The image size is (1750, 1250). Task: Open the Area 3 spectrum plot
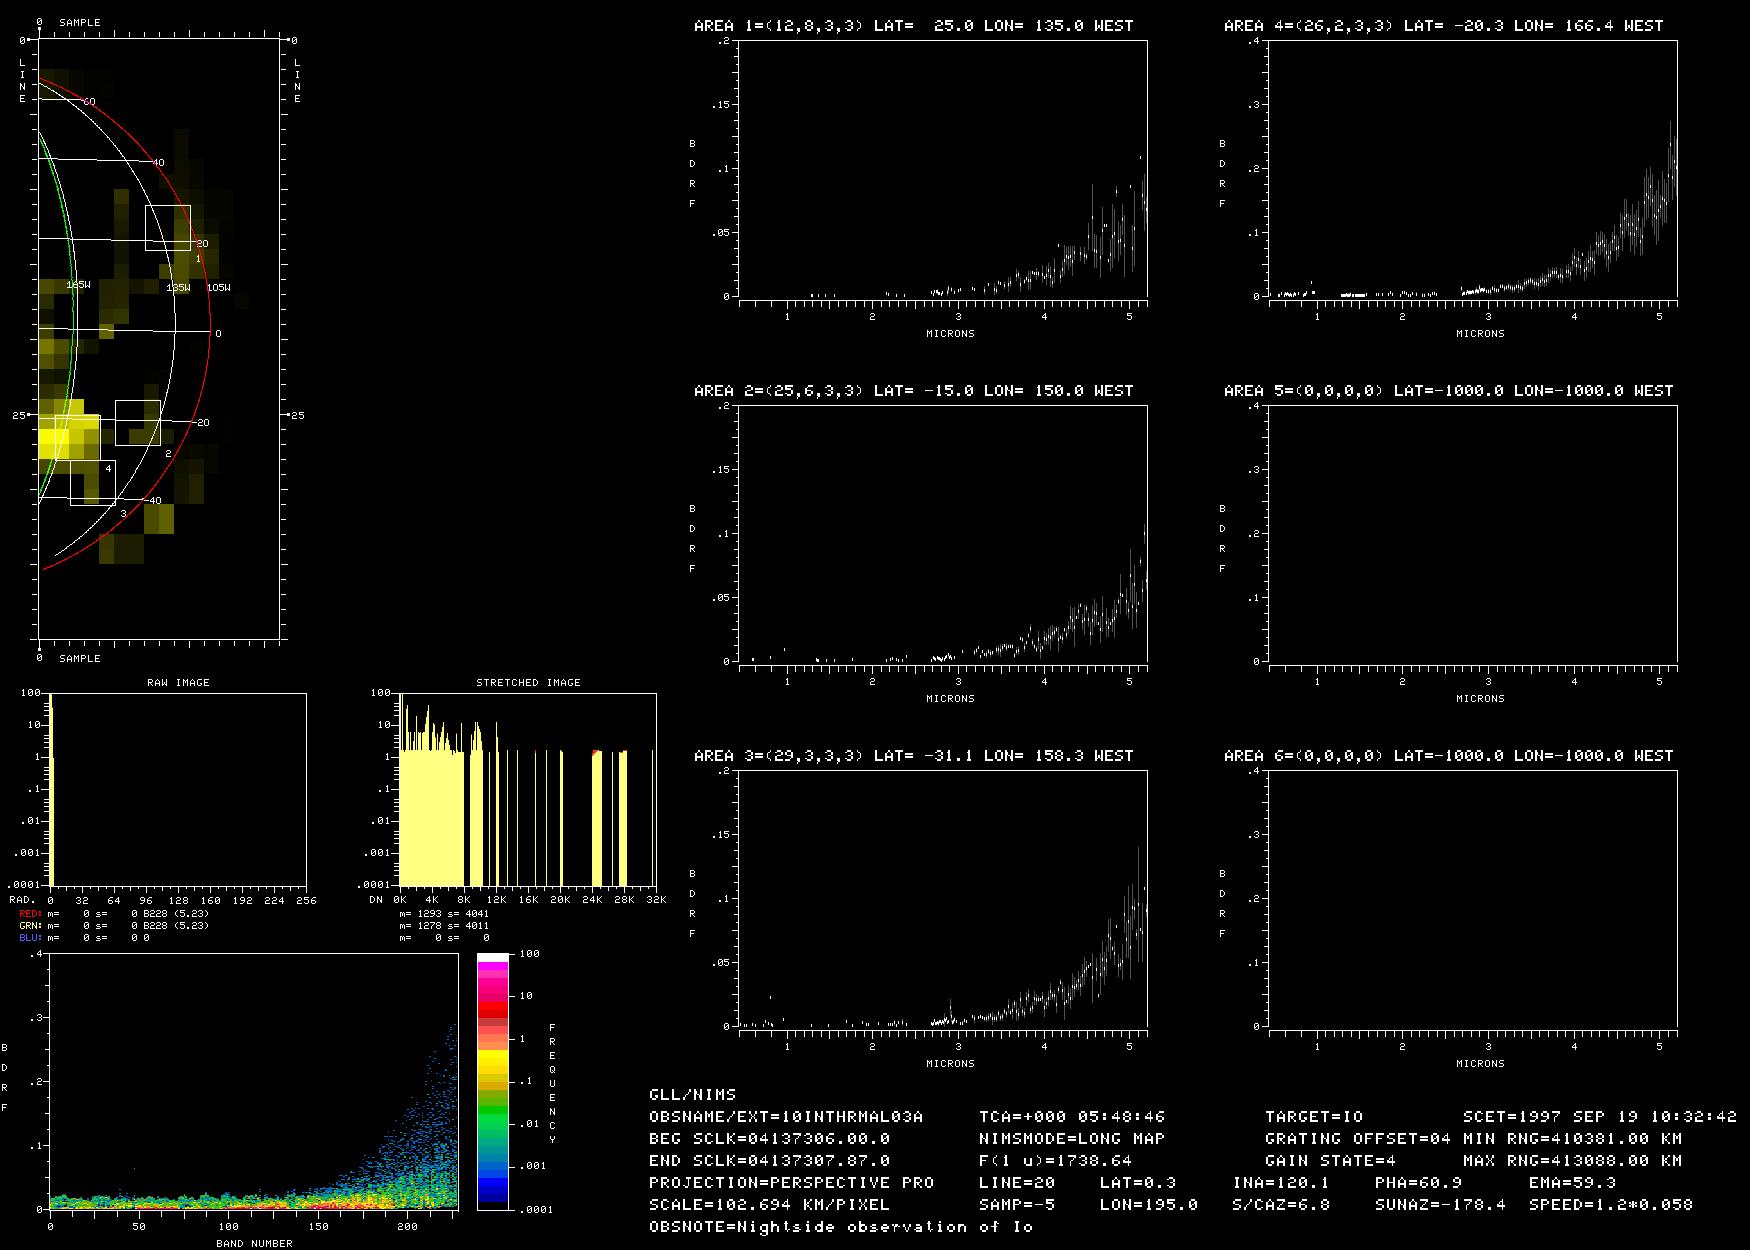coord(942,899)
